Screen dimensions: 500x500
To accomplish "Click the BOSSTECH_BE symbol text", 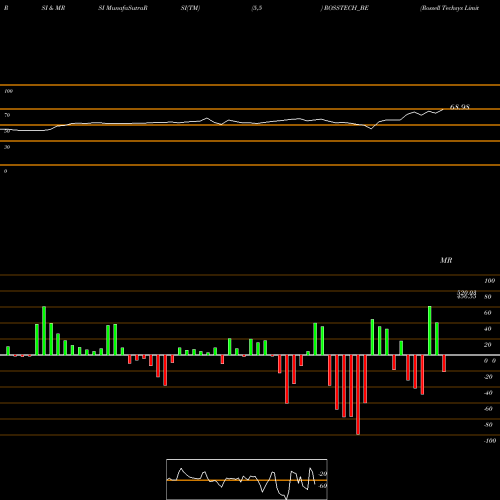I will 346,8.
